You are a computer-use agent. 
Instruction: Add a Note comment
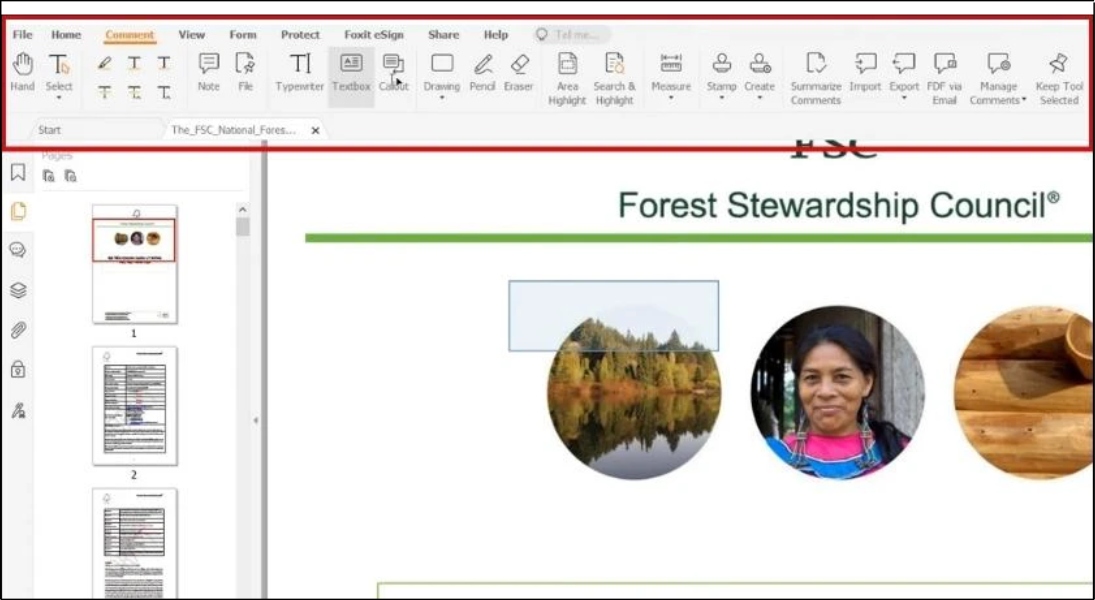[x=208, y=71]
